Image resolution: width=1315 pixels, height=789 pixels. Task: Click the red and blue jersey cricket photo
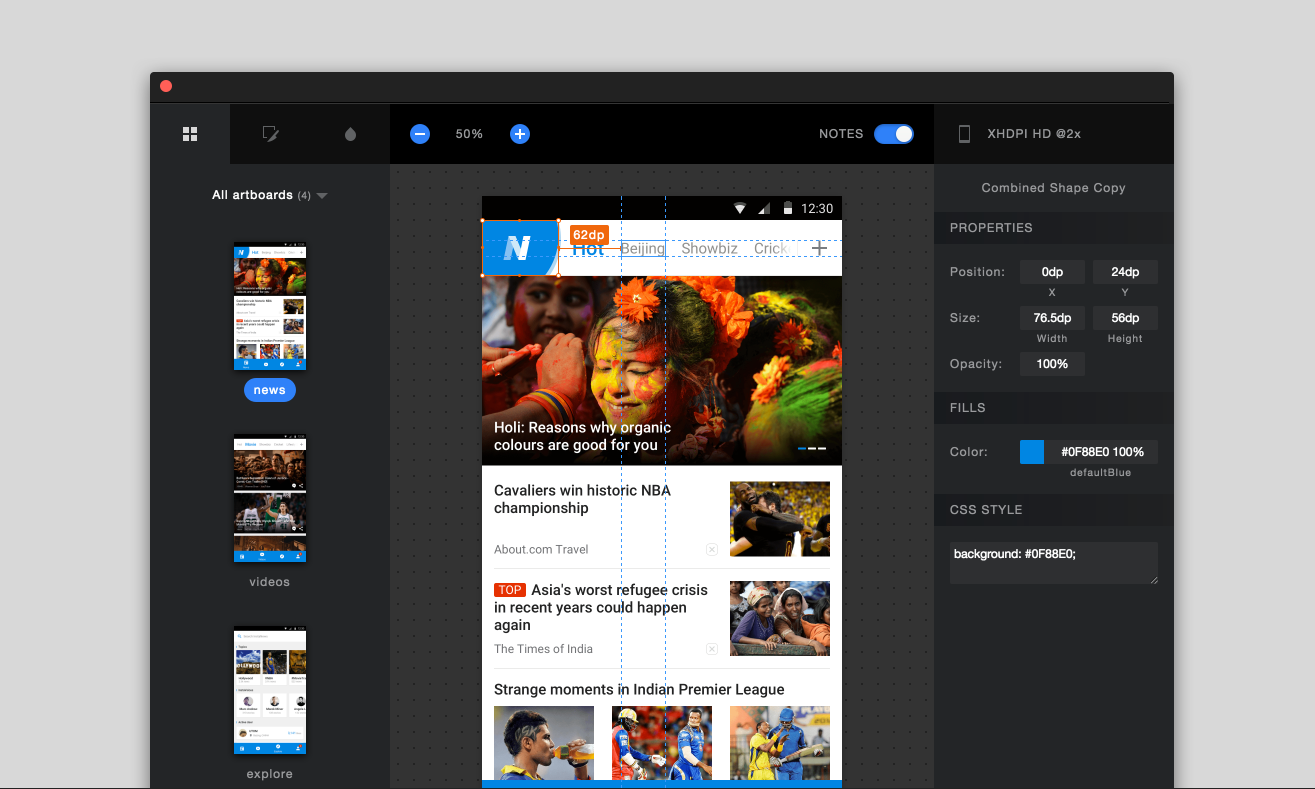point(662,743)
